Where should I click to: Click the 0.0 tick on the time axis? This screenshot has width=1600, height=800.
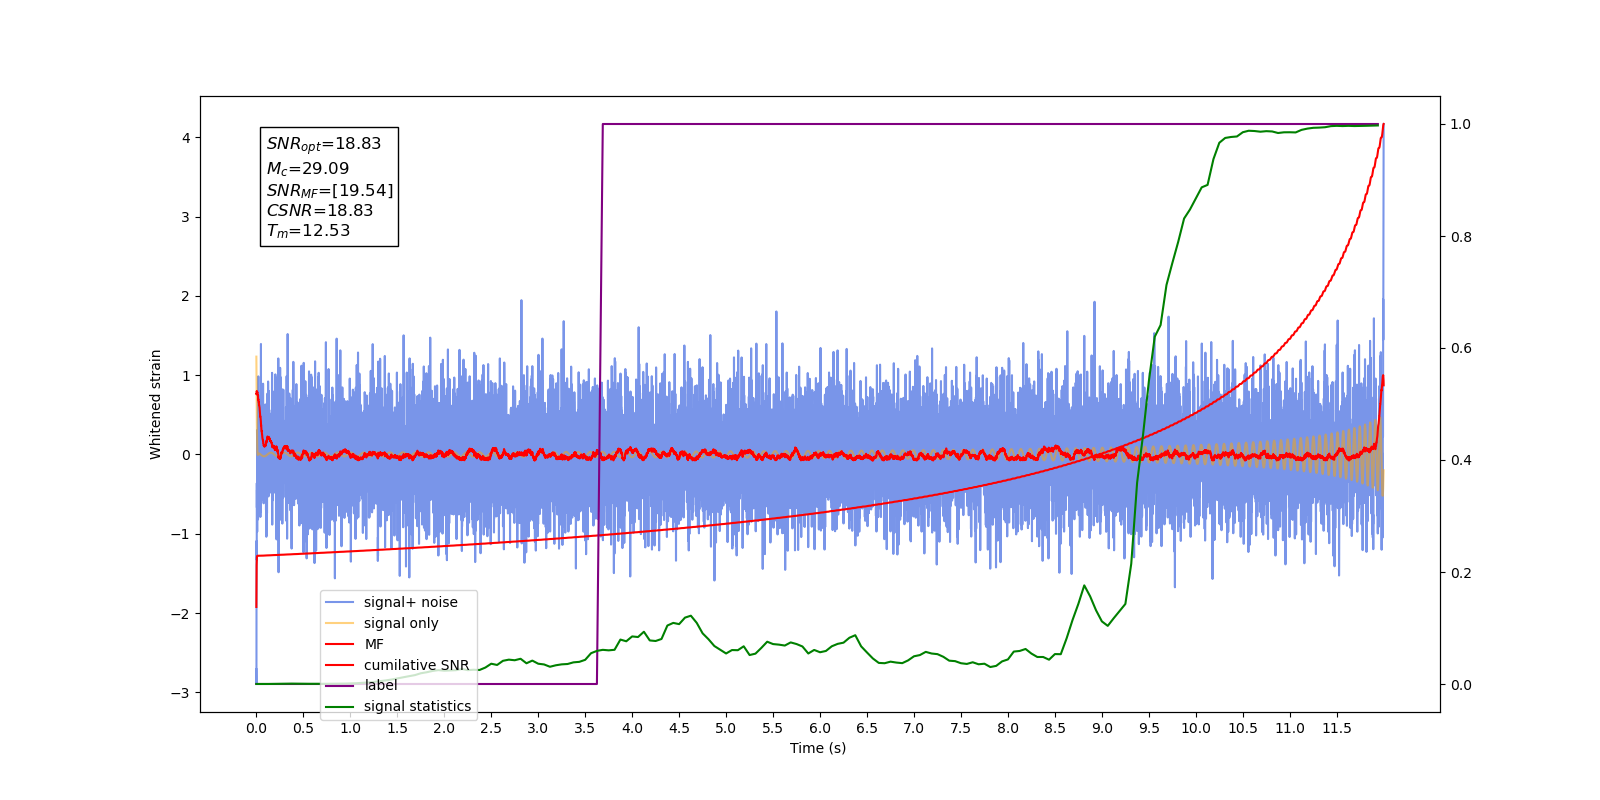(256, 728)
